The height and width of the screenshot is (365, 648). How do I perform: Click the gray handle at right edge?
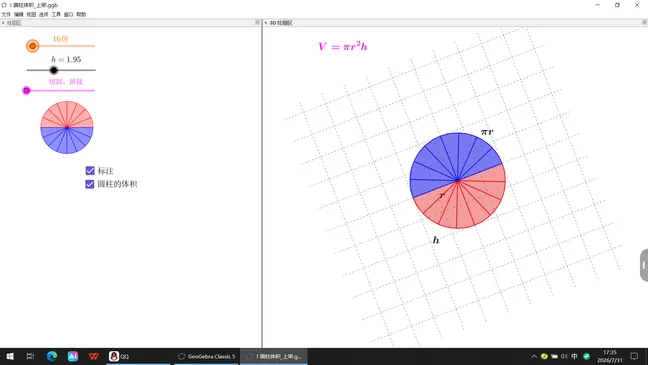(x=644, y=265)
